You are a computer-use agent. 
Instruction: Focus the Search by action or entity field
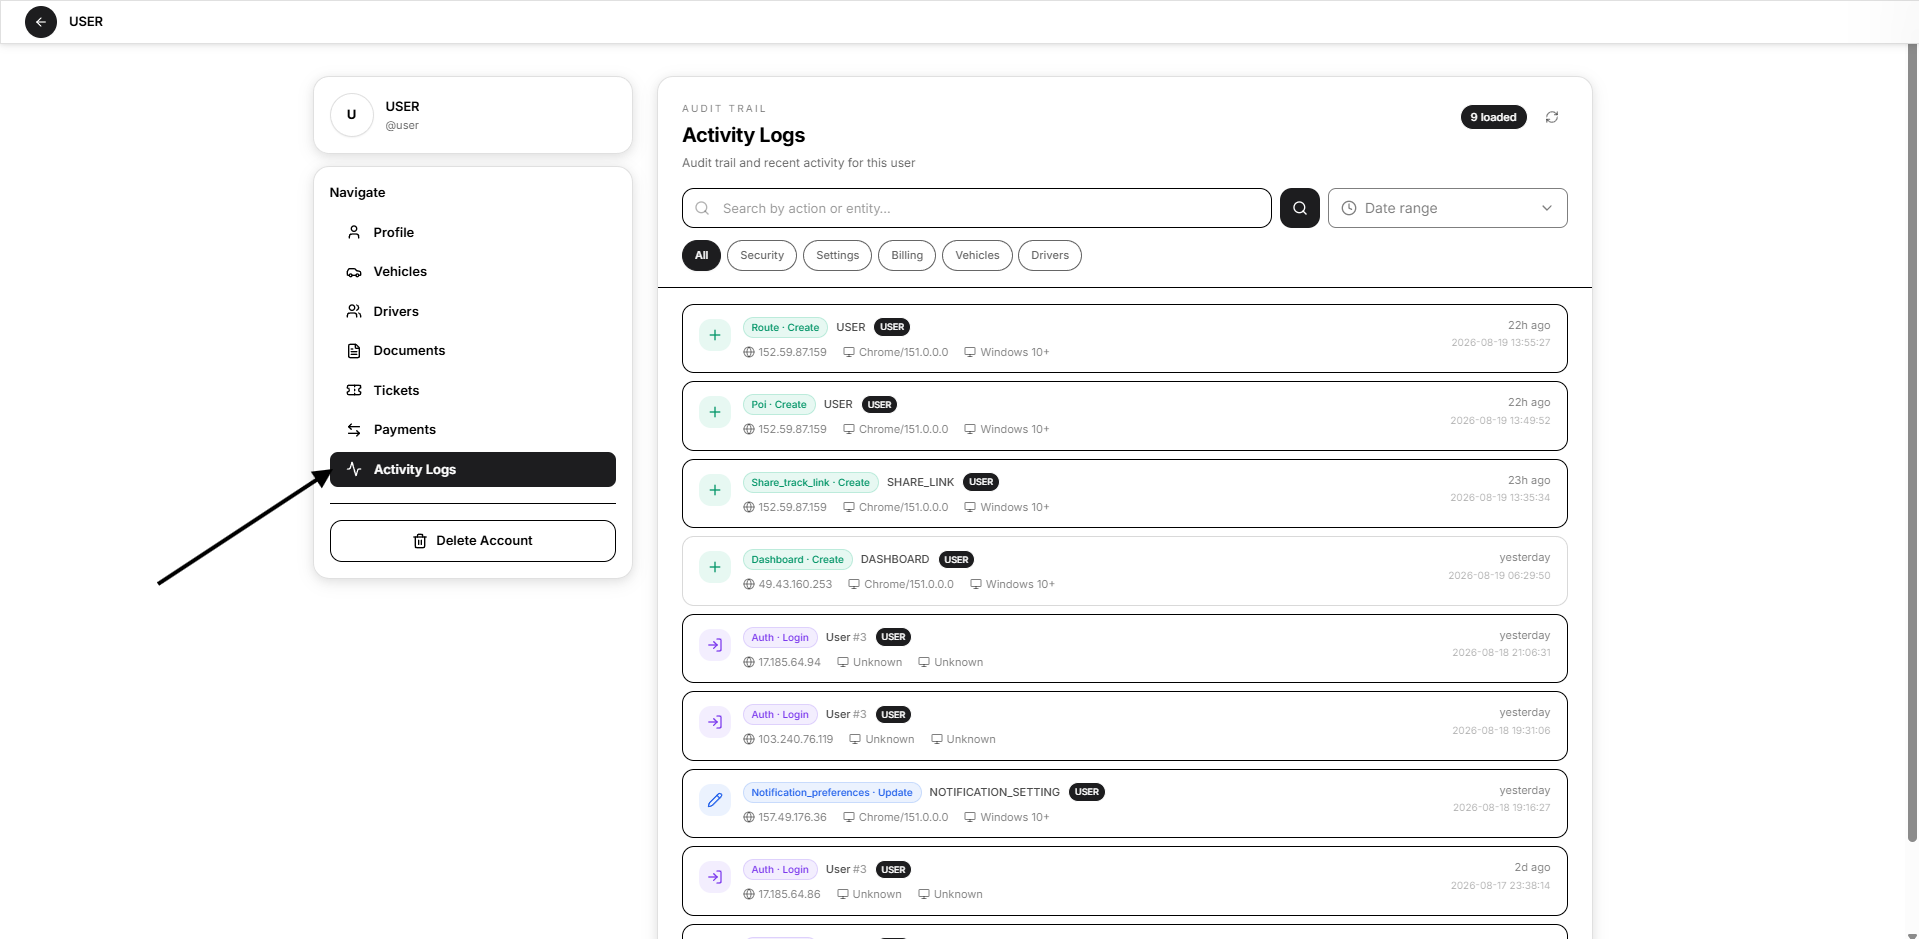[977, 208]
